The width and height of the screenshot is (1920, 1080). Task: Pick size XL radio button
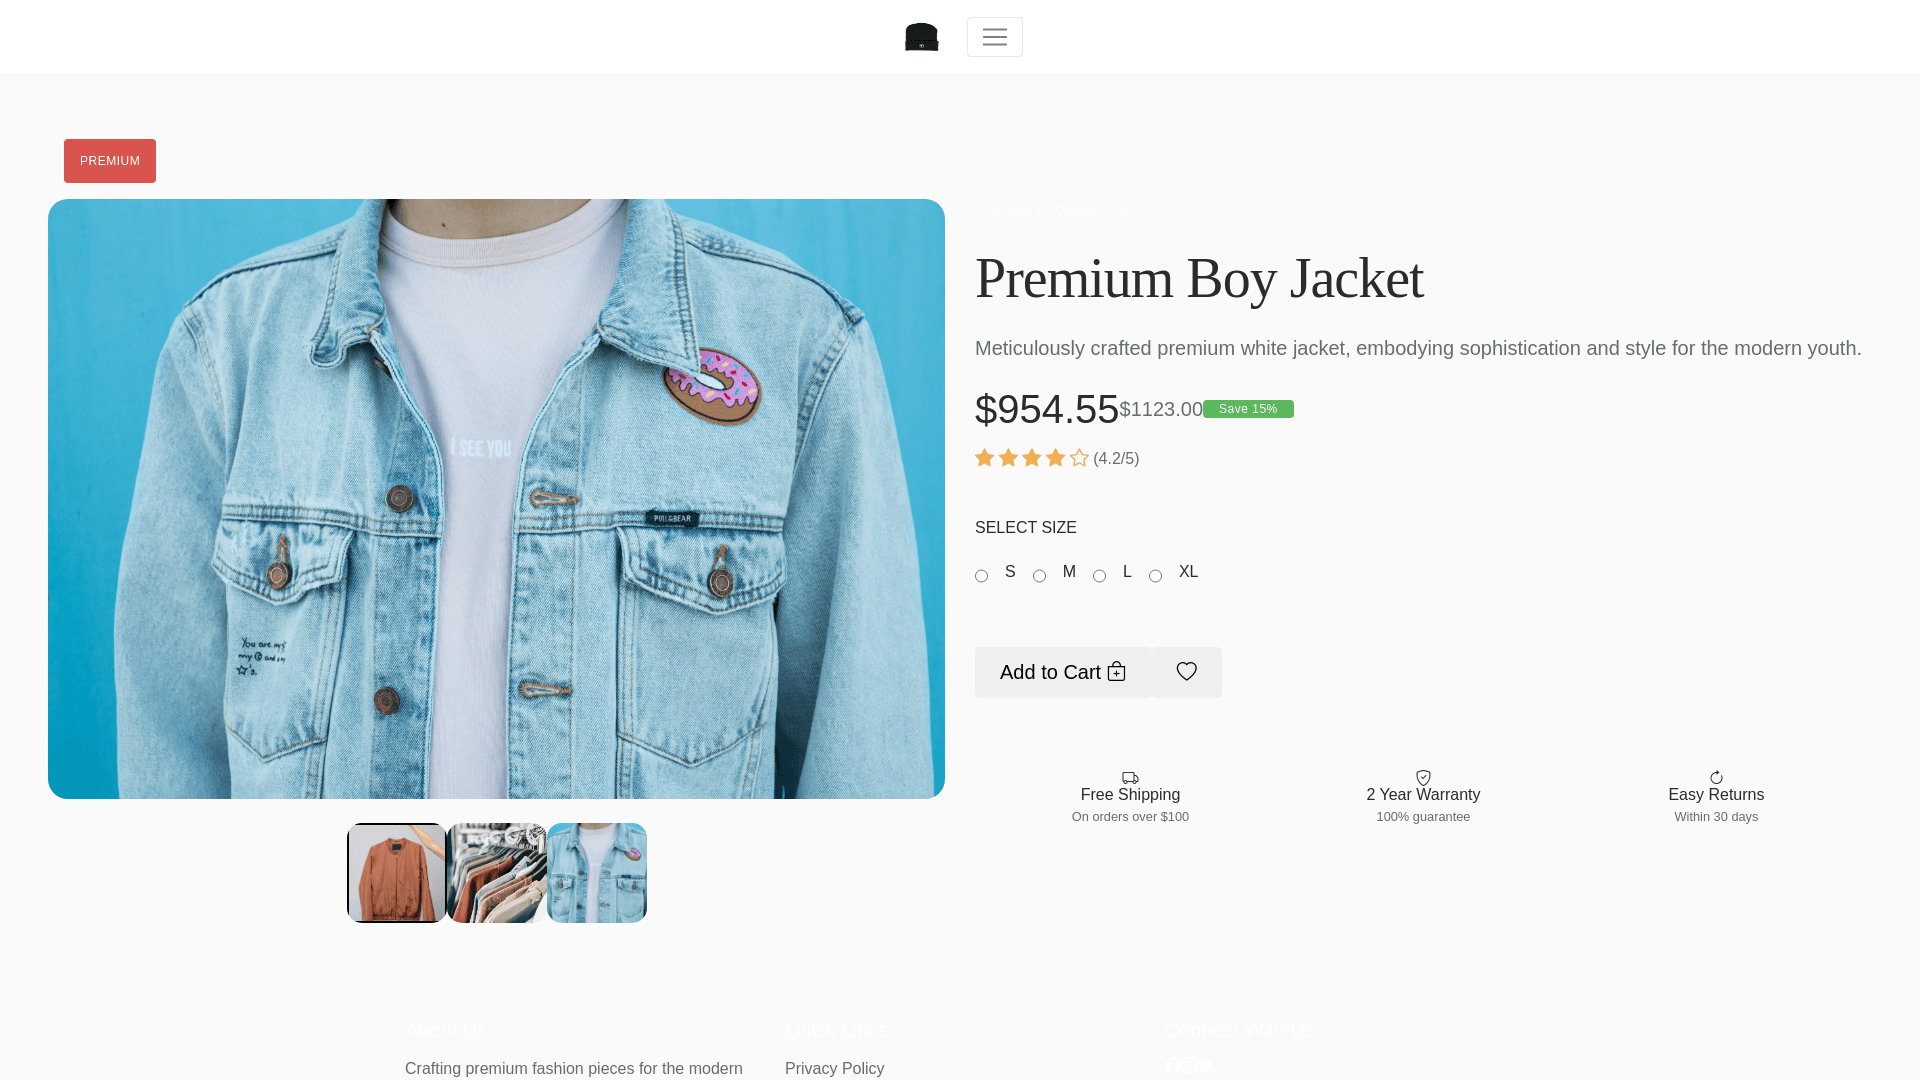[x=1155, y=576]
